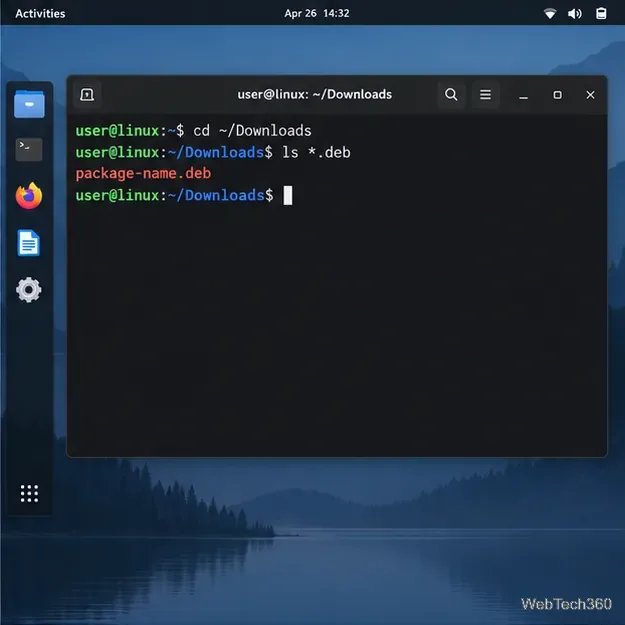Open the Activities overview

40,14
